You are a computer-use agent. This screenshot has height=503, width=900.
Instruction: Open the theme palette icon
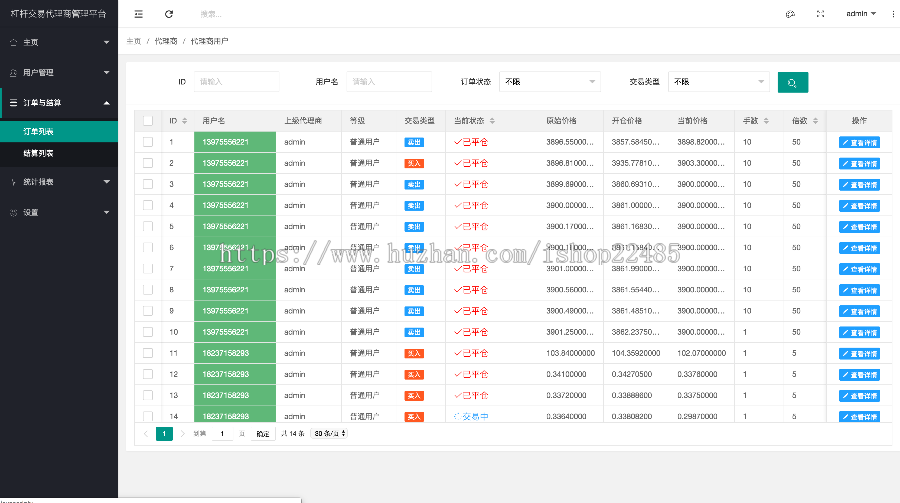tap(790, 14)
